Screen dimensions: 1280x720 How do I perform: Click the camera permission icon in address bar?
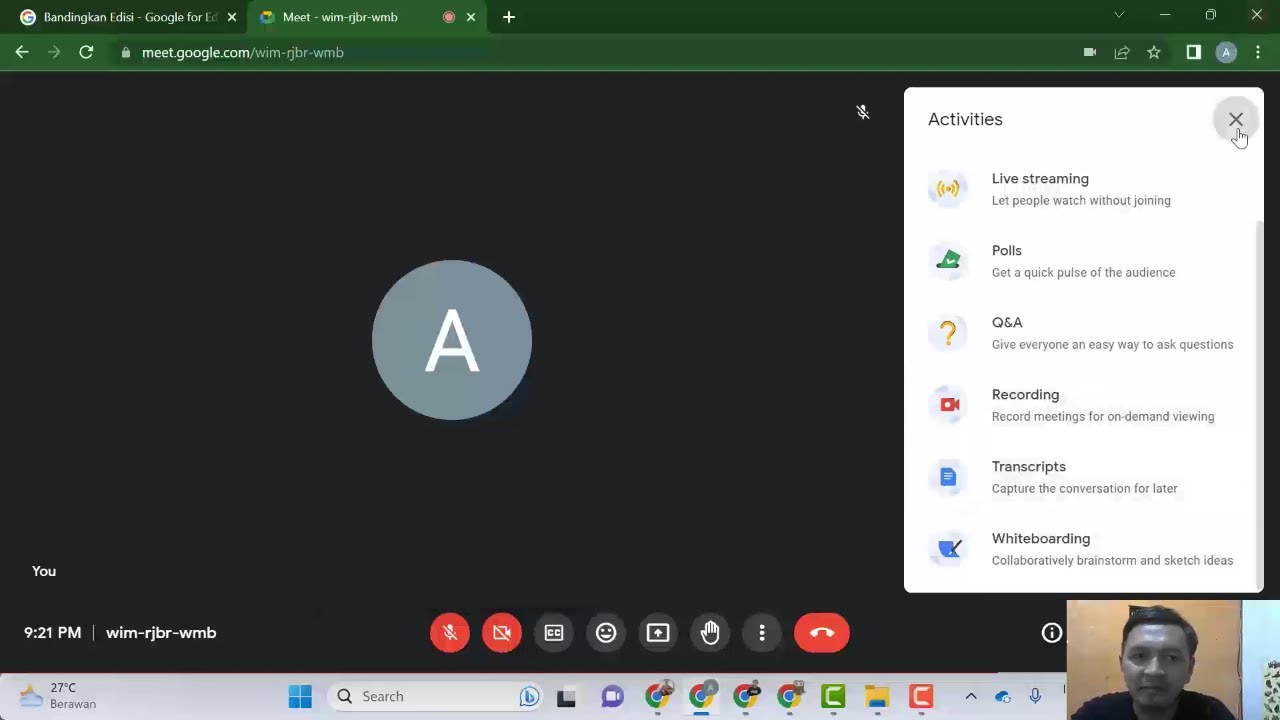pos(1090,52)
